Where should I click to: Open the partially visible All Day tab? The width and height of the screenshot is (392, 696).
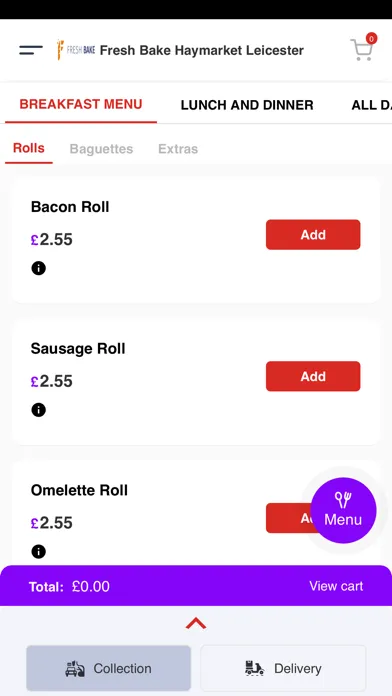click(372, 105)
